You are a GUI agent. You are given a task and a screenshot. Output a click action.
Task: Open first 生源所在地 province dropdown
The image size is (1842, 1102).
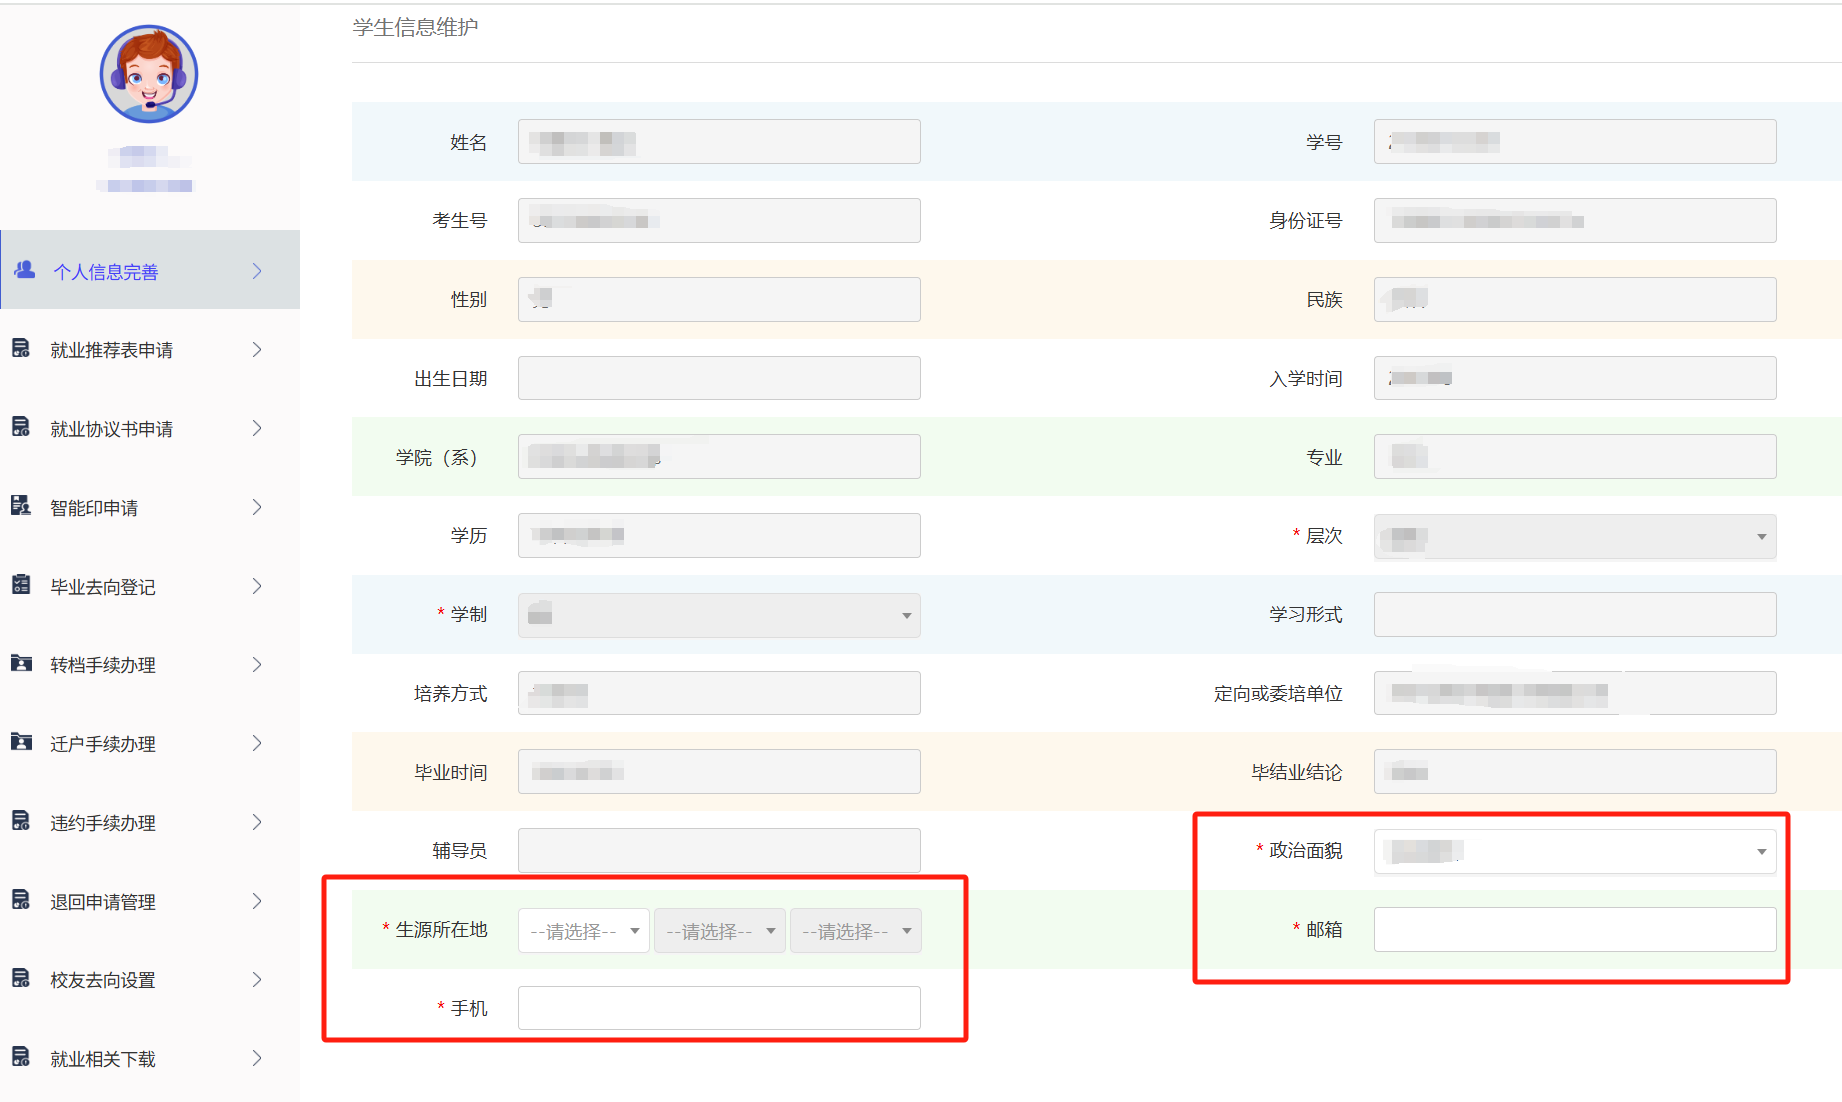coord(583,931)
